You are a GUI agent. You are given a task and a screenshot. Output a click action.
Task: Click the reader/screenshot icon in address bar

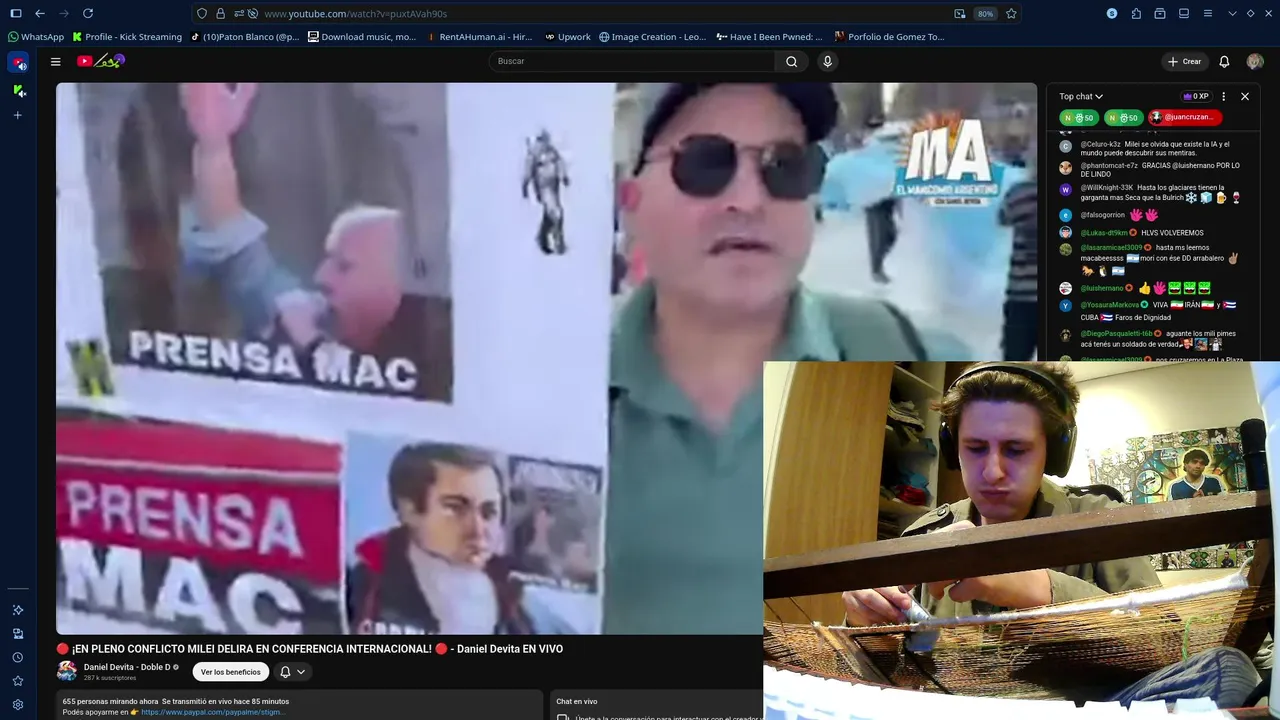click(960, 14)
